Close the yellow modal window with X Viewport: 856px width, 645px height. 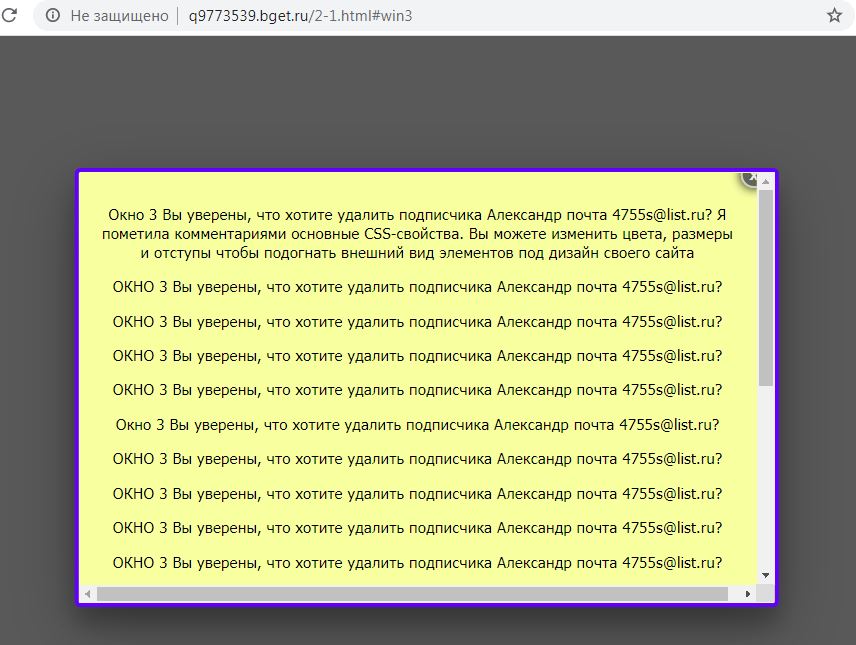pos(750,179)
